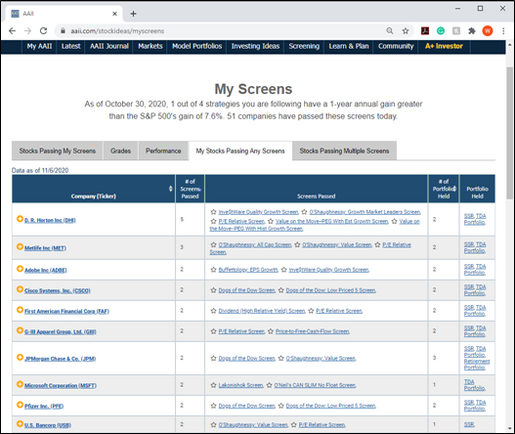Toggle star for O'Shaughnessy All Cap Screen
Screen dimensions: 515x434
click(213, 245)
